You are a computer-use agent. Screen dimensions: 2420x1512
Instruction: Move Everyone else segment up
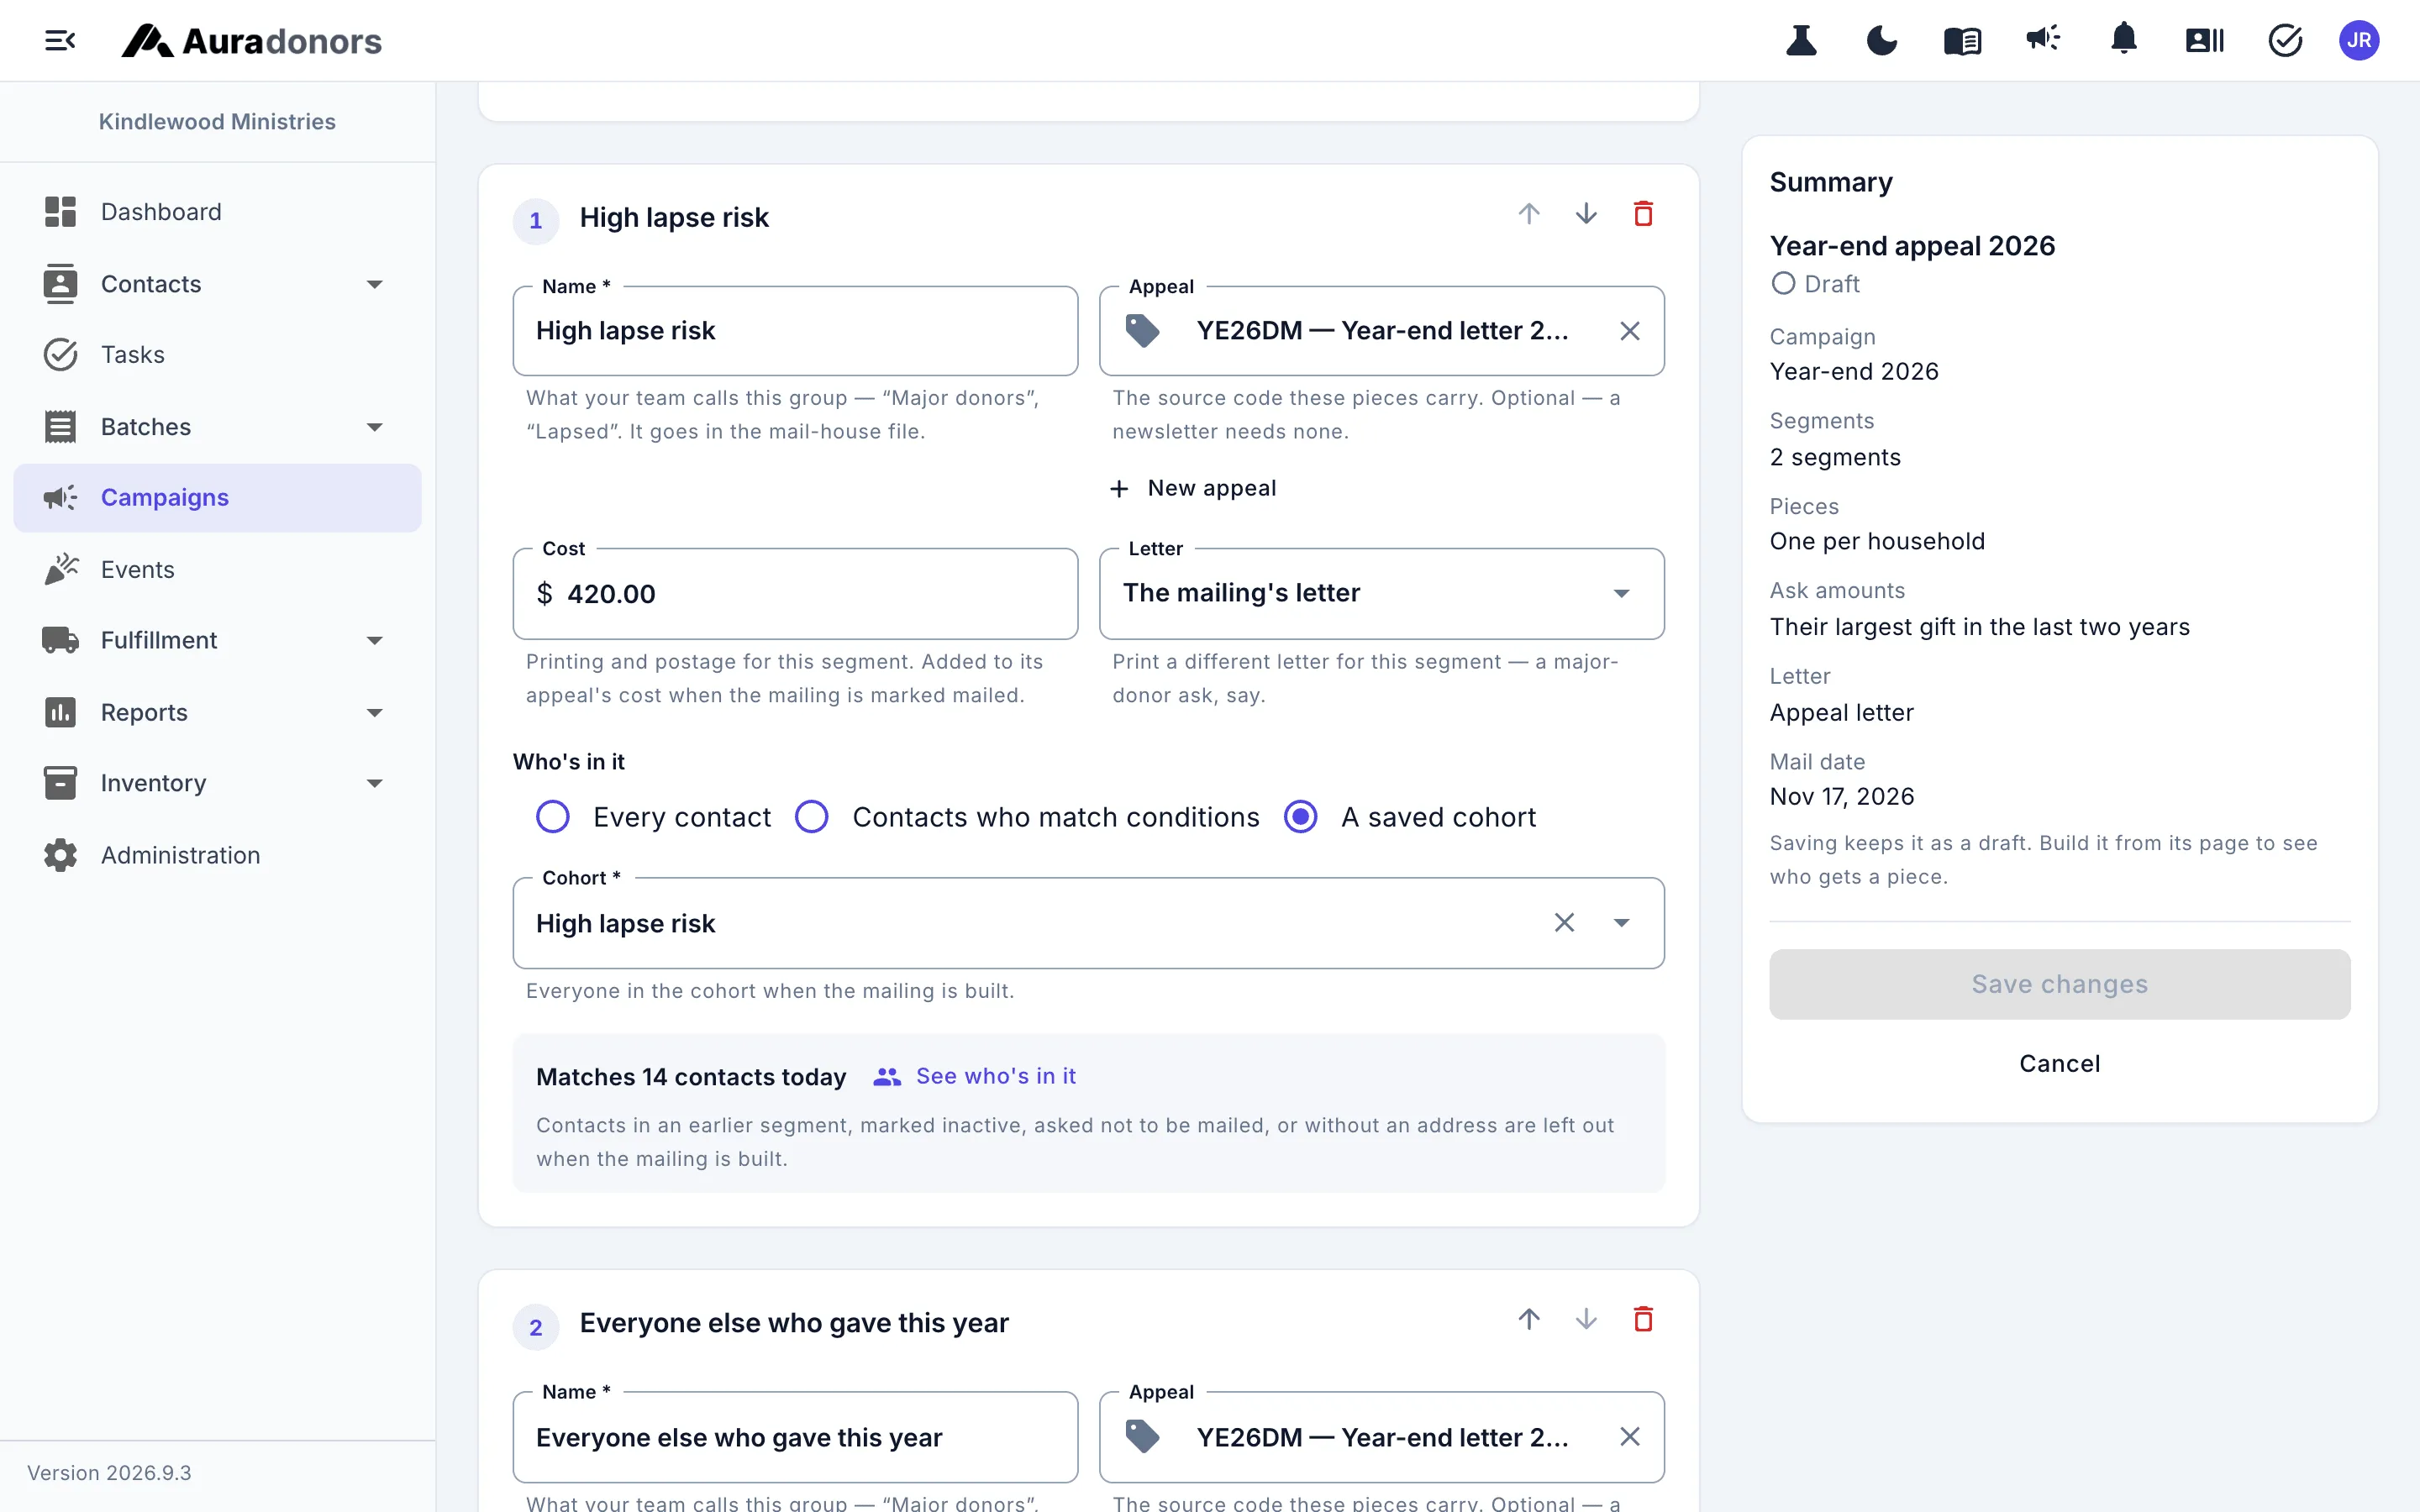pyautogui.click(x=1528, y=1319)
